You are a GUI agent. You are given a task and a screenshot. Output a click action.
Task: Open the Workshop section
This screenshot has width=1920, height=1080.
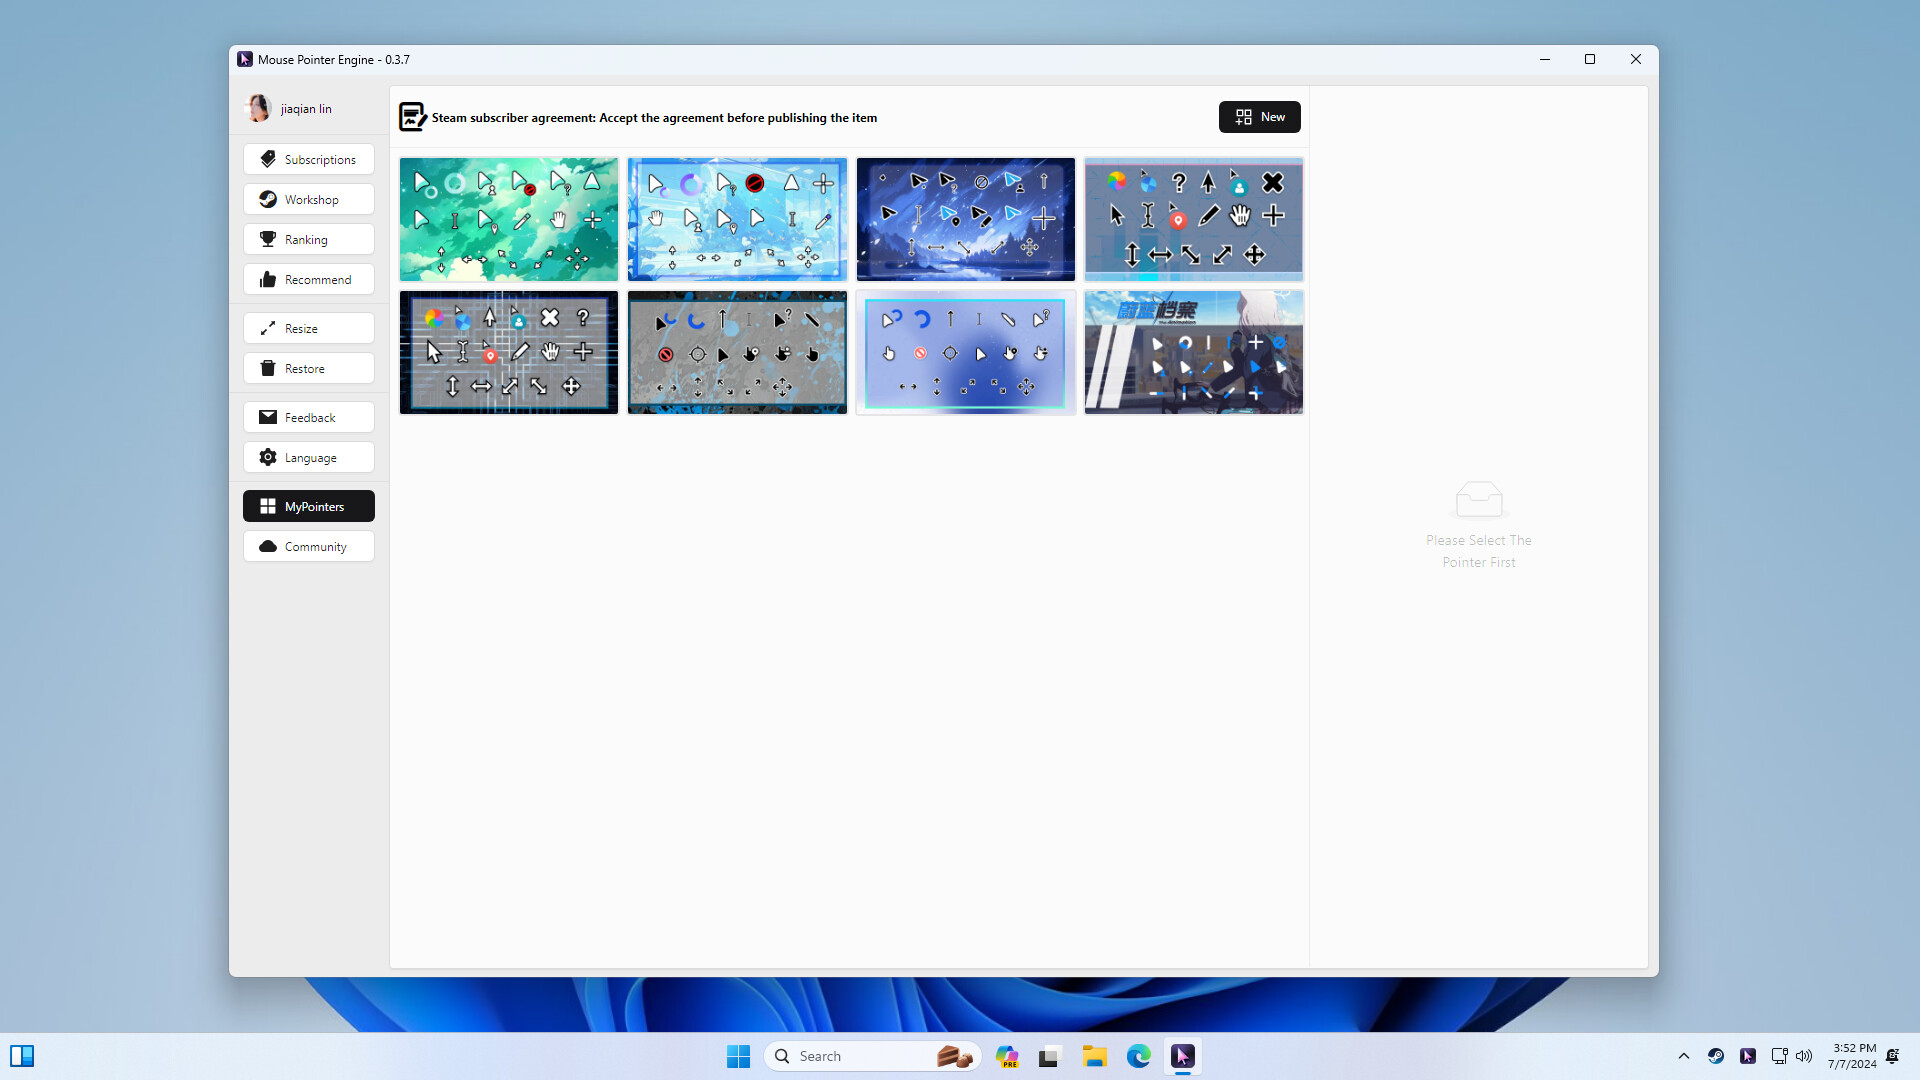[x=308, y=198]
